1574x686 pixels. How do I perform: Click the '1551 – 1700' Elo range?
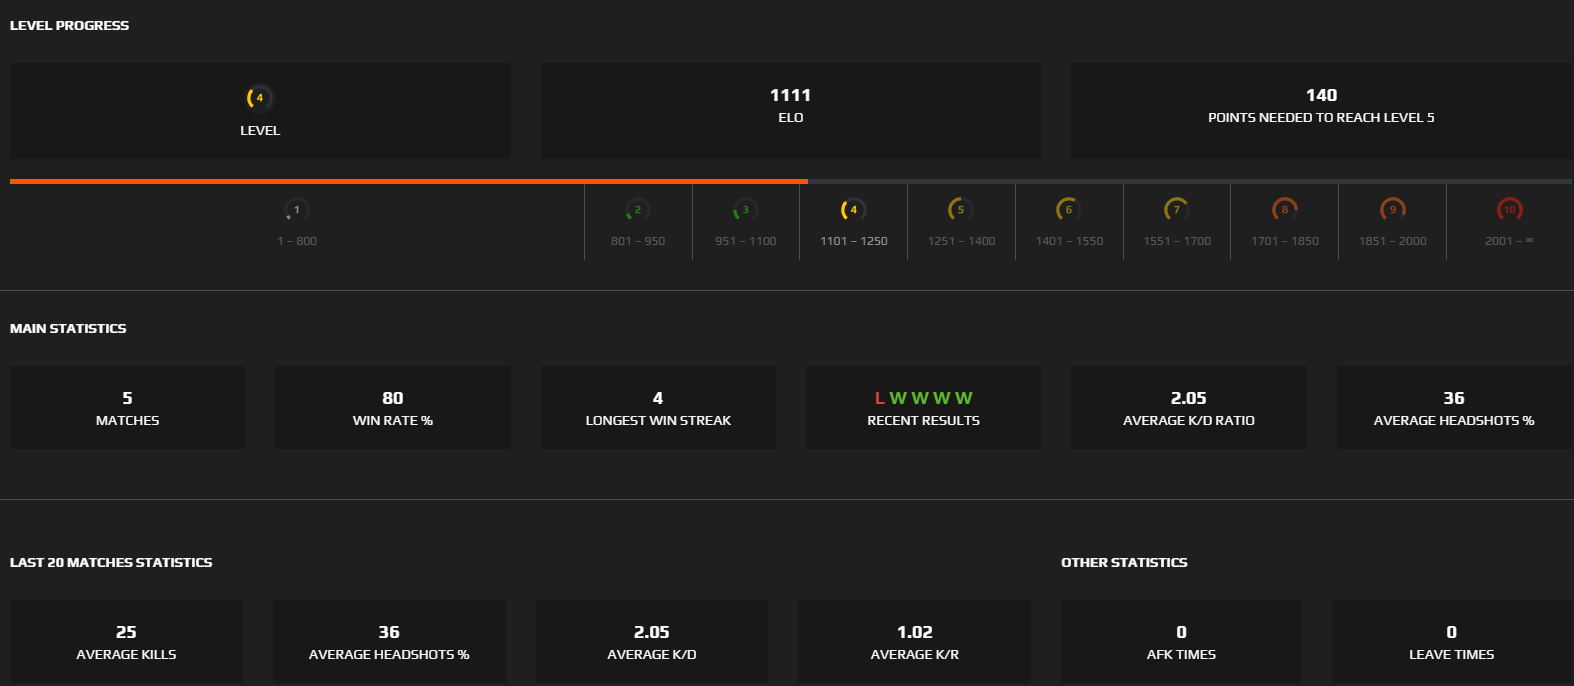(1177, 241)
